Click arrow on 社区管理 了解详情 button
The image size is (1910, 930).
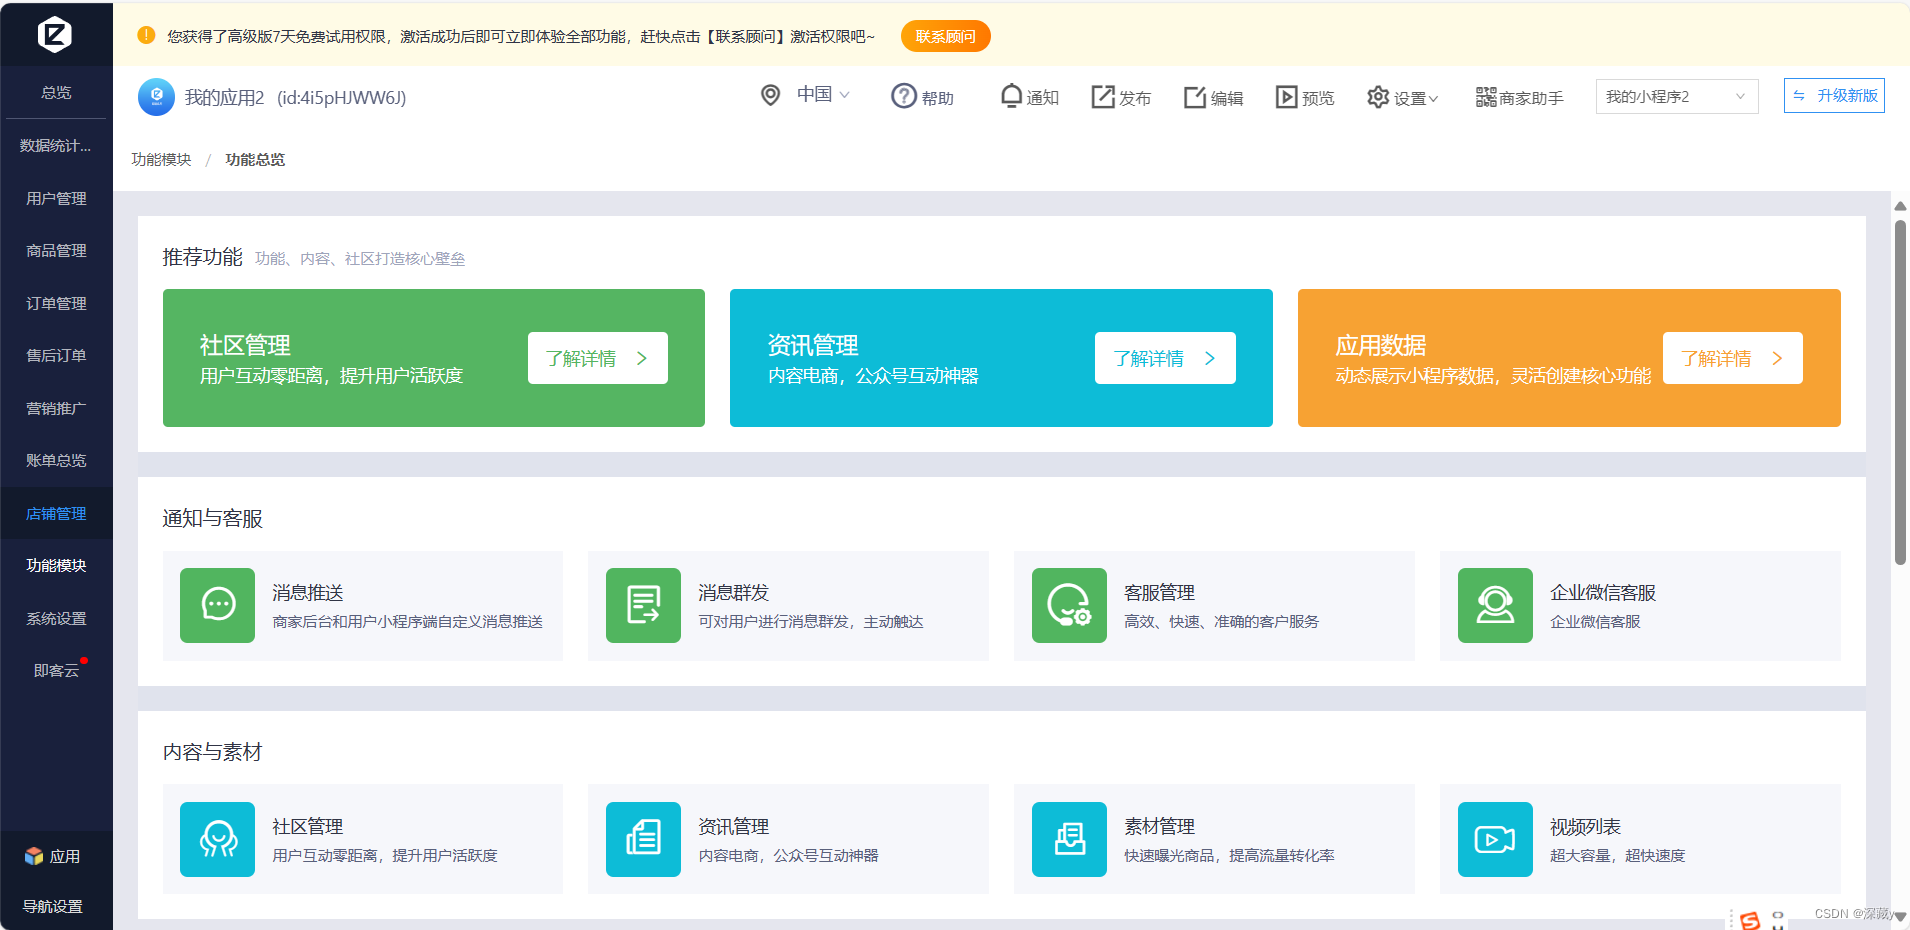pyautogui.click(x=642, y=358)
